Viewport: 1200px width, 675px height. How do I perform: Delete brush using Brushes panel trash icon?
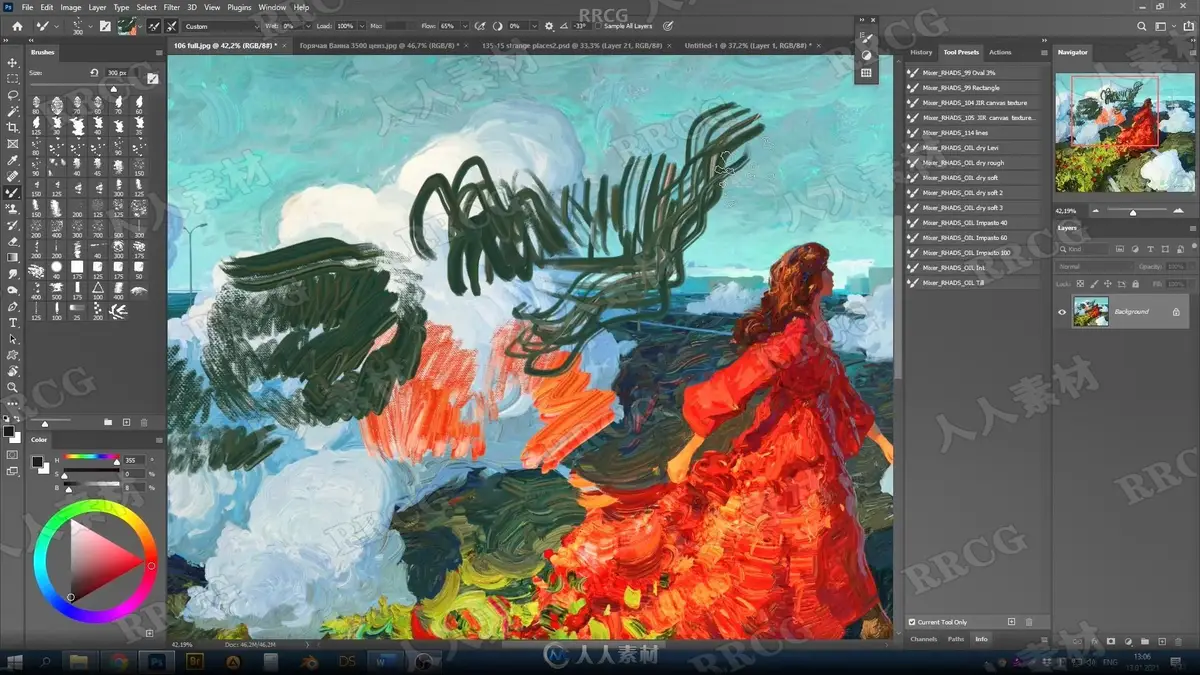coord(144,423)
